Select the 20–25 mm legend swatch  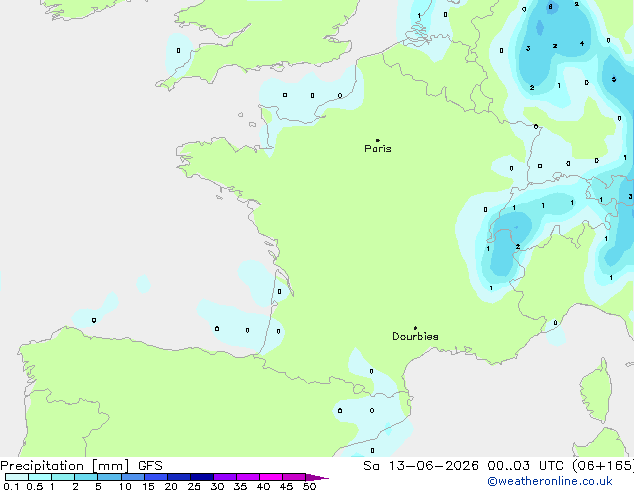tap(178, 477)
